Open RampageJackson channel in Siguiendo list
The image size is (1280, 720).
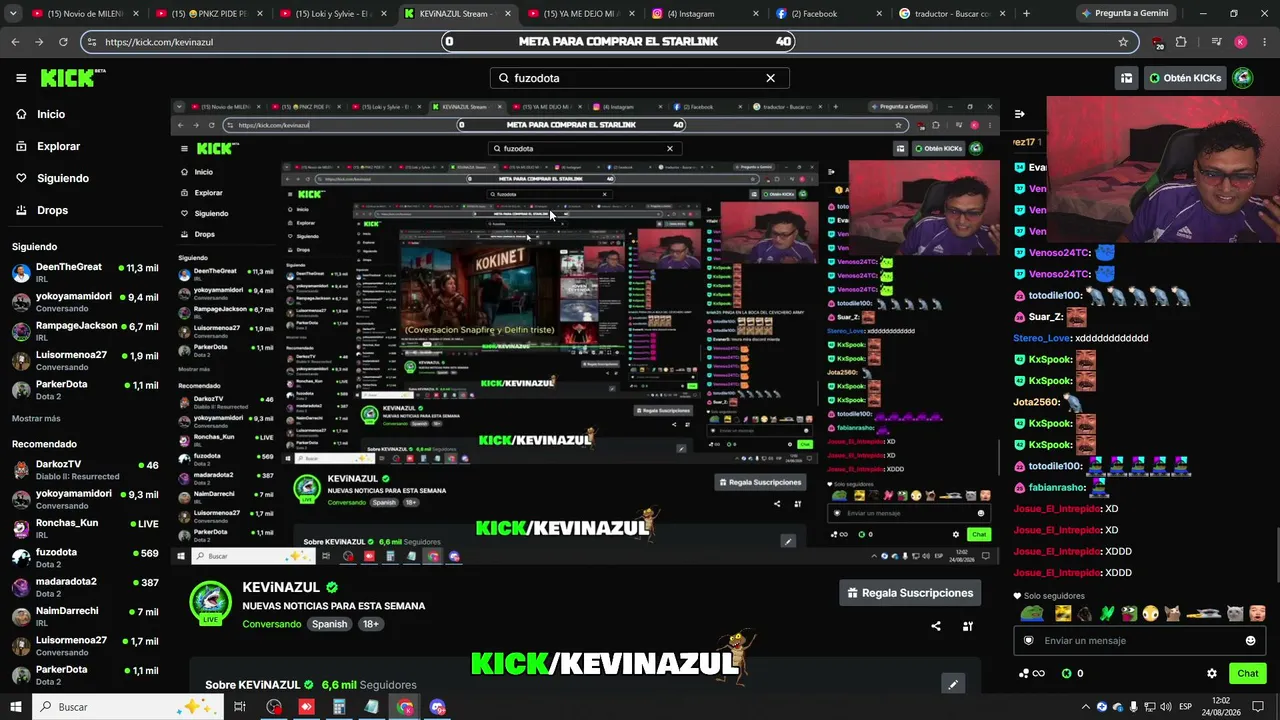click(x=85, y=331)
